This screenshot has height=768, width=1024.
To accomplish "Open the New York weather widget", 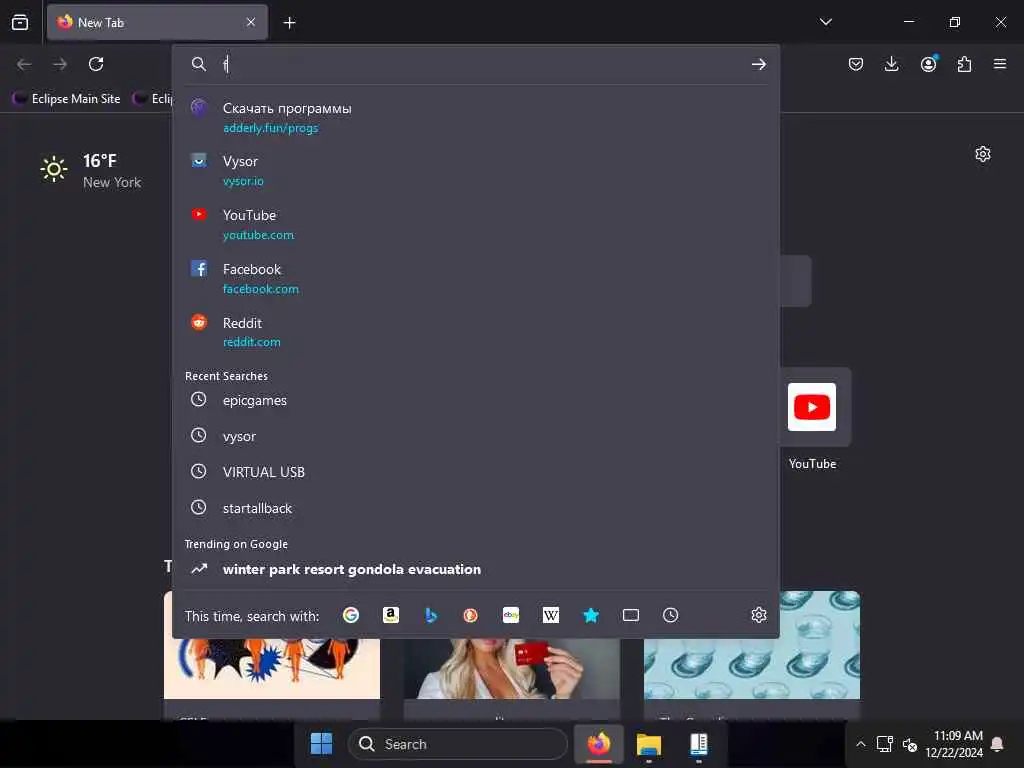I will tap(91, 171).
